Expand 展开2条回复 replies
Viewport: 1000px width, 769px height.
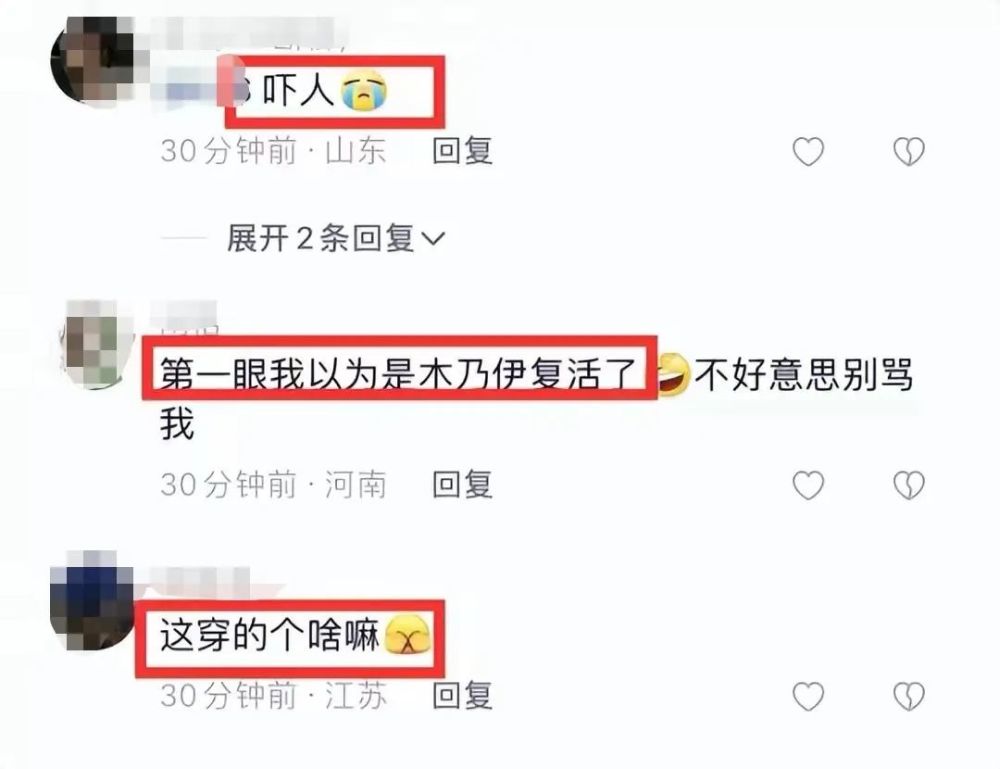tap(335, 238)
